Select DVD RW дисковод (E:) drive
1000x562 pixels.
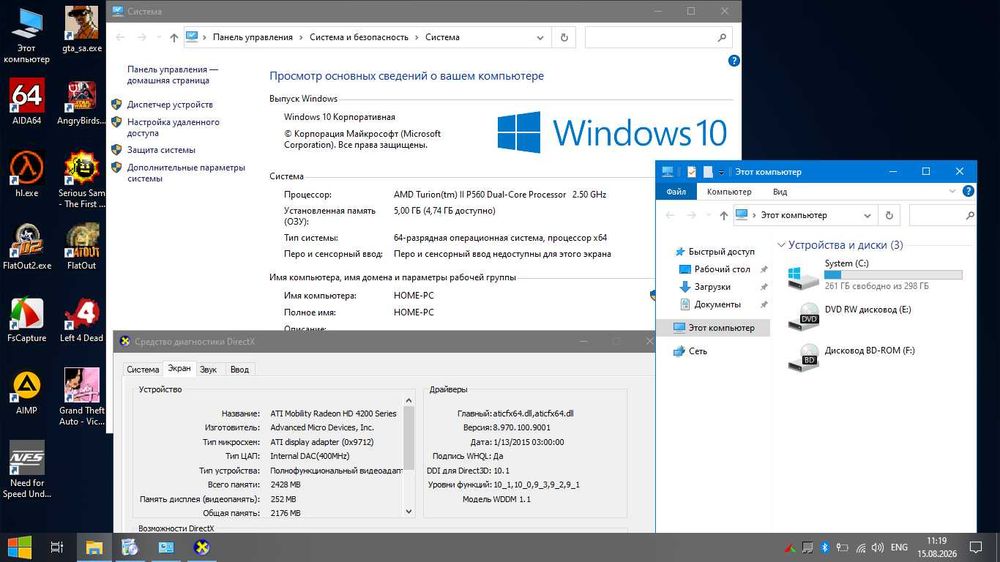click(x=803, y=317)
